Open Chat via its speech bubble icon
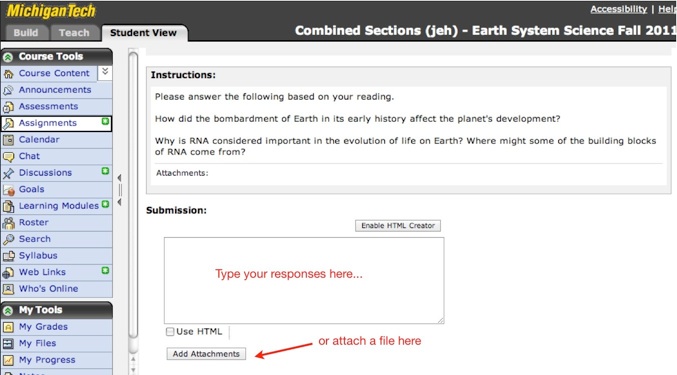The image size is (677, 375). pos(8,157)
